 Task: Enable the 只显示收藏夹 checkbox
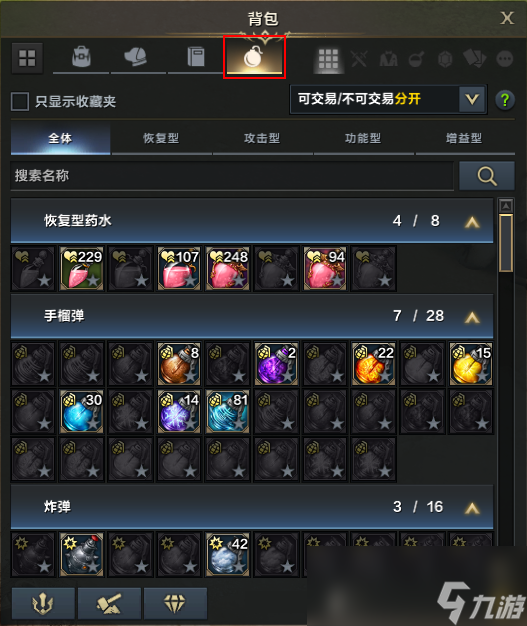(x=20, y=101)
